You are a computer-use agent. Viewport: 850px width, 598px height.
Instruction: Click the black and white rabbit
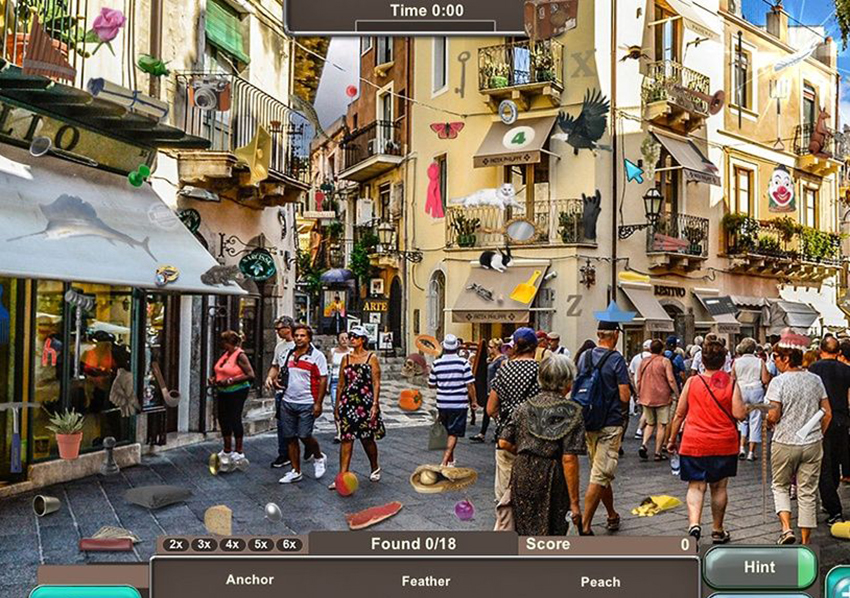point(493,259)
